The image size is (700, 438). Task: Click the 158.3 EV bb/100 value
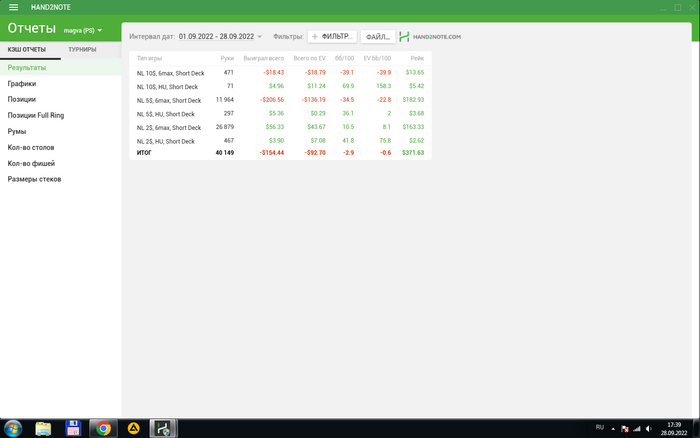383,86
